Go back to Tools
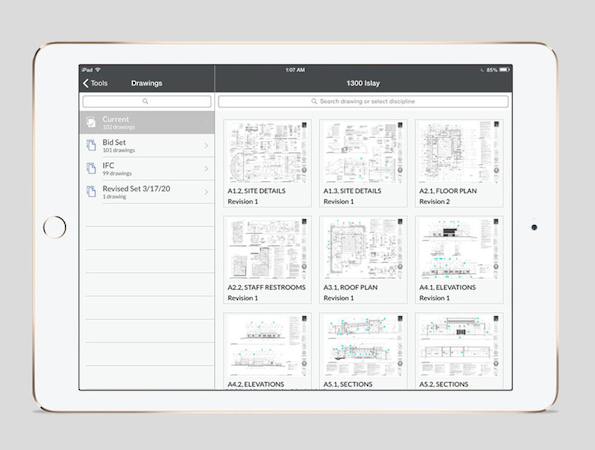 point(95,83)
